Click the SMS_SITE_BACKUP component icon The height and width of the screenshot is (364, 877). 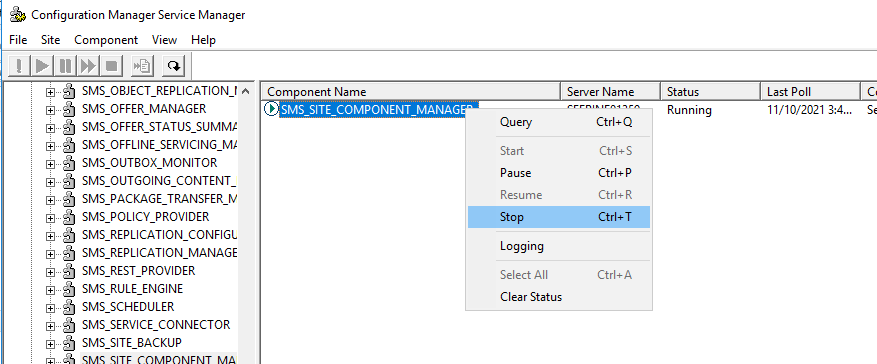(69, 343)
